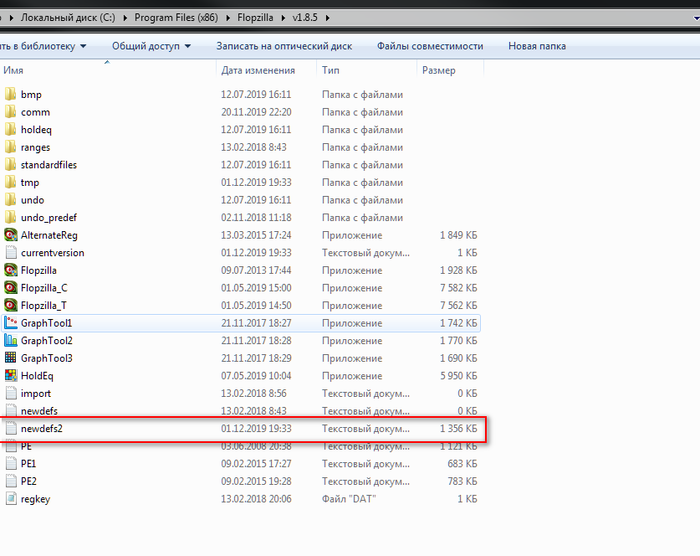Click the GraphTool2 file name

pyautogui.click(x=46, y=340)
